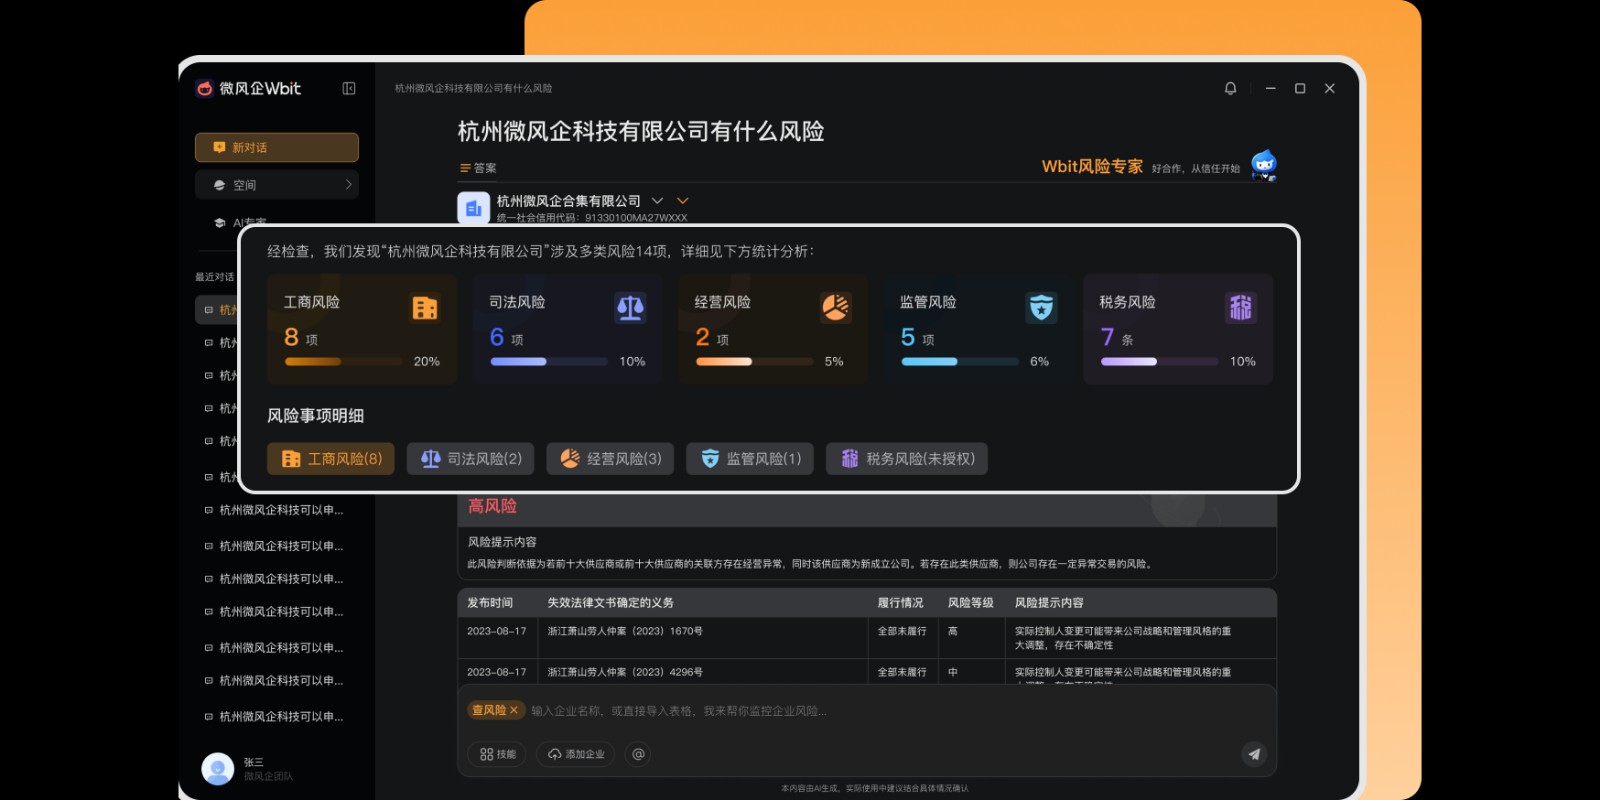This screenshot has width=1600, height=800.
Task: Open the 经营风险(3) tab
Action: tap(610, 459)
